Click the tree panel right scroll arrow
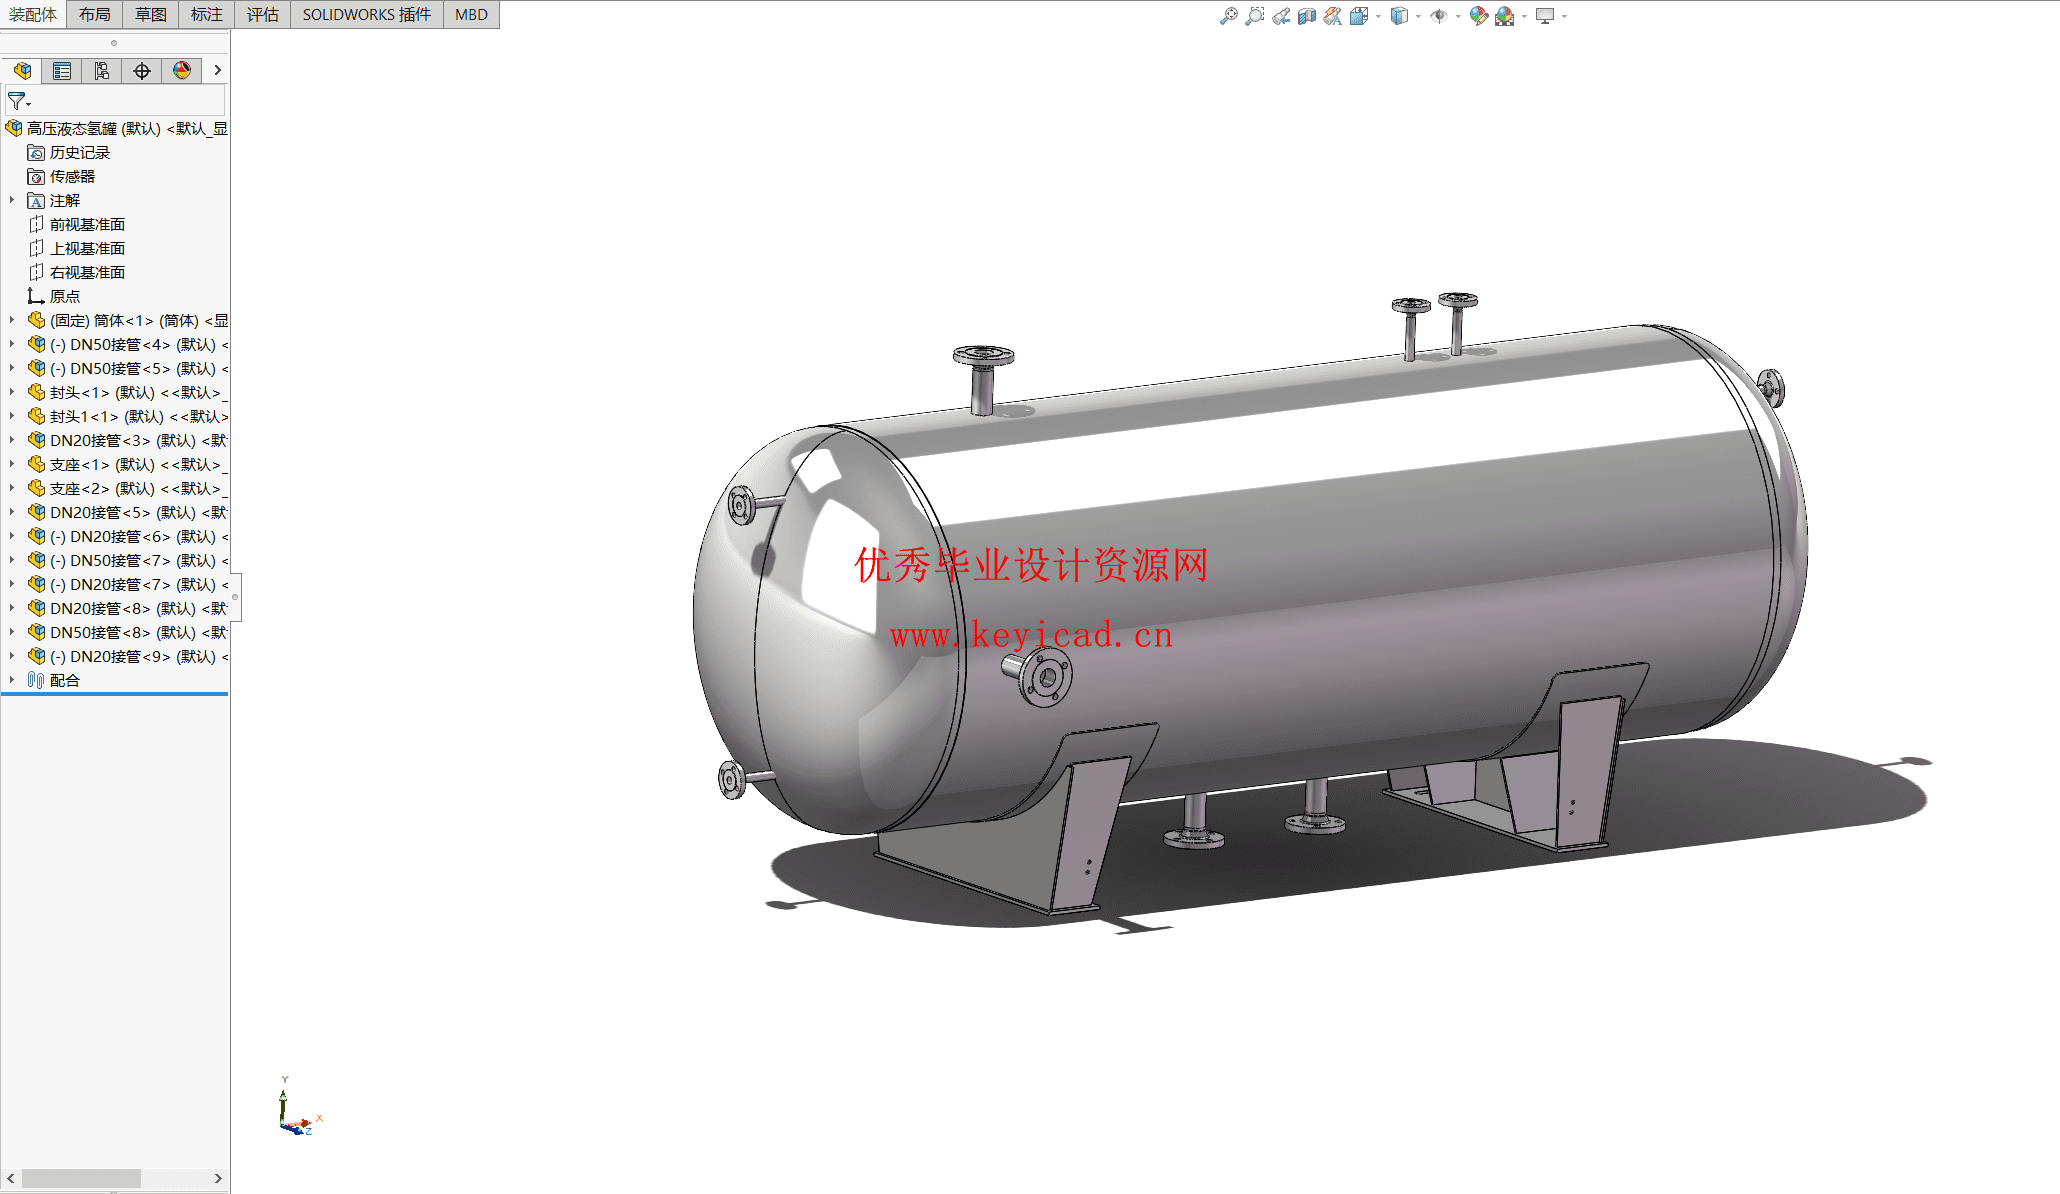The image size is (2060, 1194). click(218, 1179)
